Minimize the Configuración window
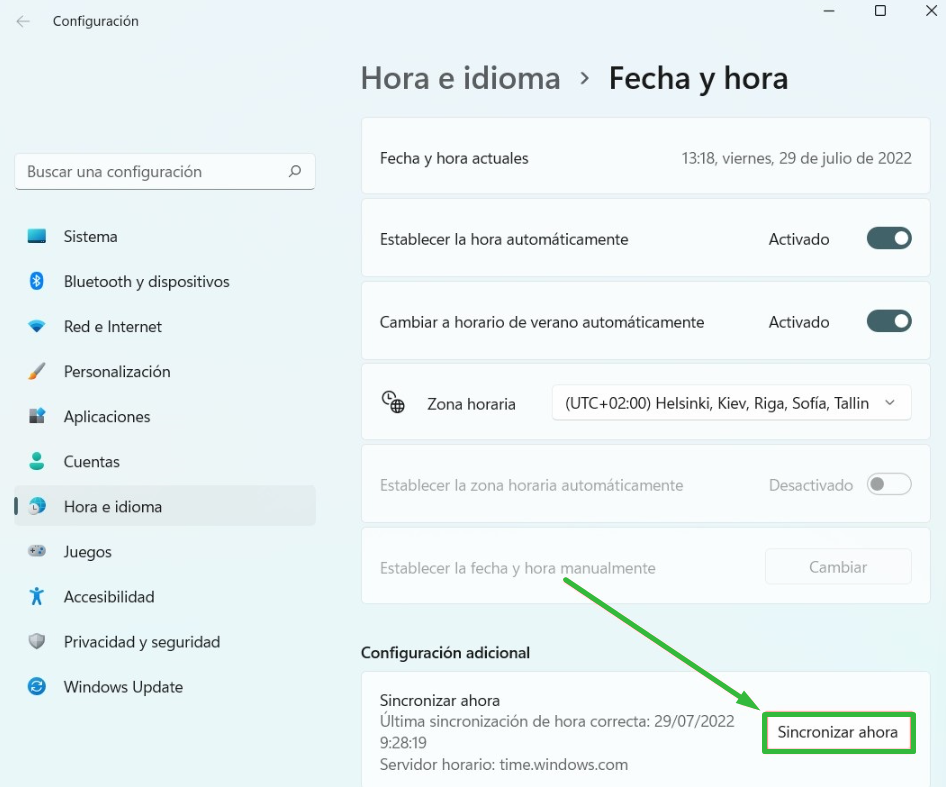The width and height of the screenshot is (946, 787). pyautogui.click(x=830, y=11)
